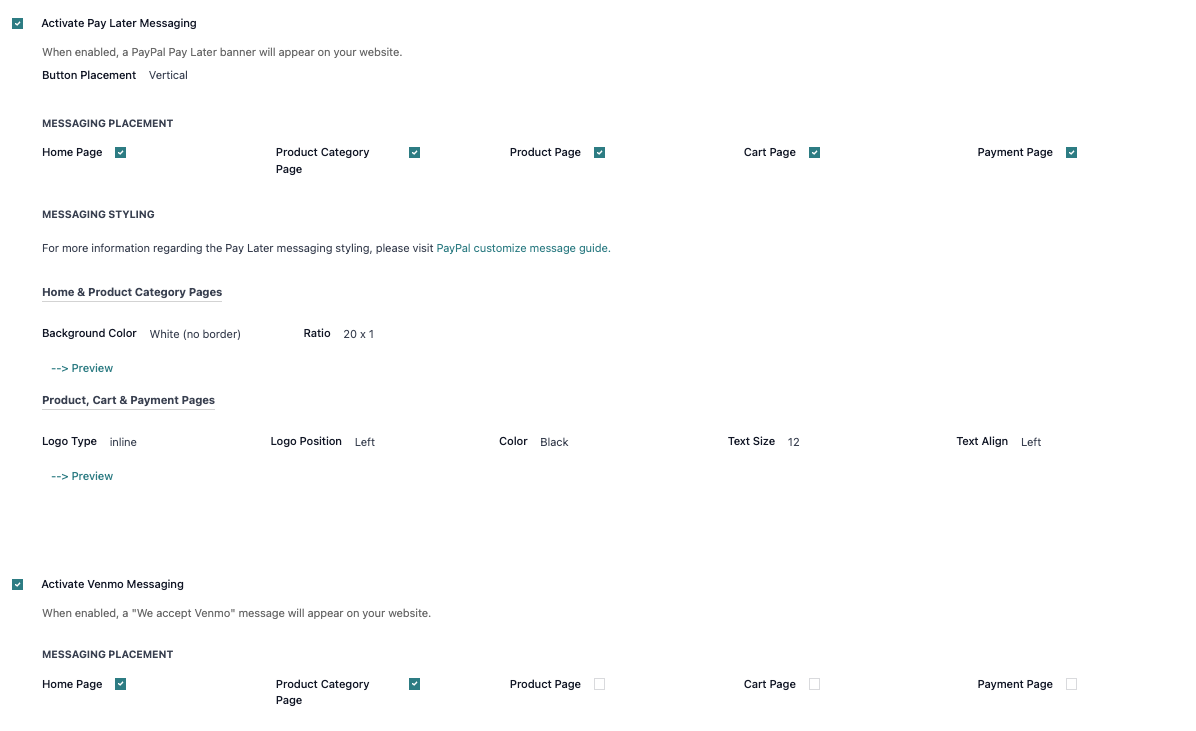Viewport: 1196px width, 731px height.
Task: Uncheck Activate Pay Later Messaging checkbox
Action: 17,23
